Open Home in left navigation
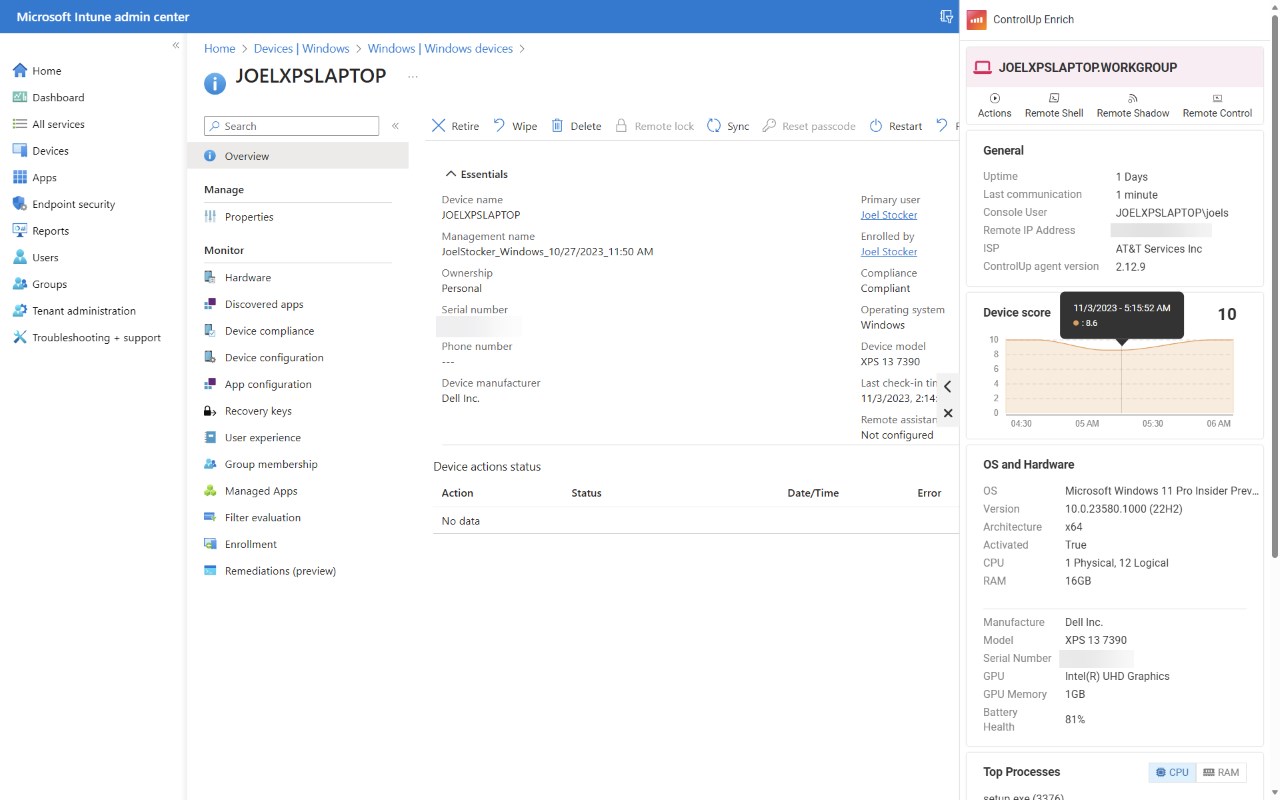Image resolution: width=1280 pixels, height=800 pixels. click(37, 71)
